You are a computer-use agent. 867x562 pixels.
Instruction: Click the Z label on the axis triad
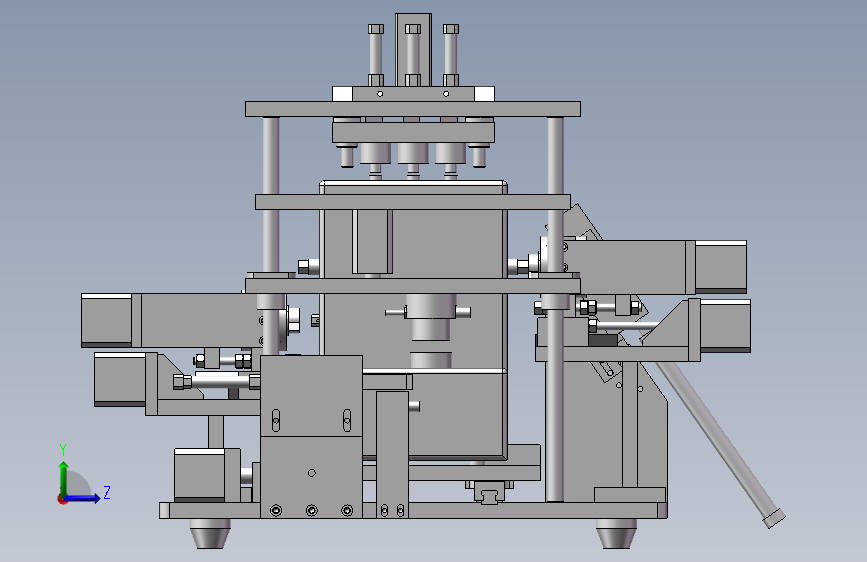107,492
